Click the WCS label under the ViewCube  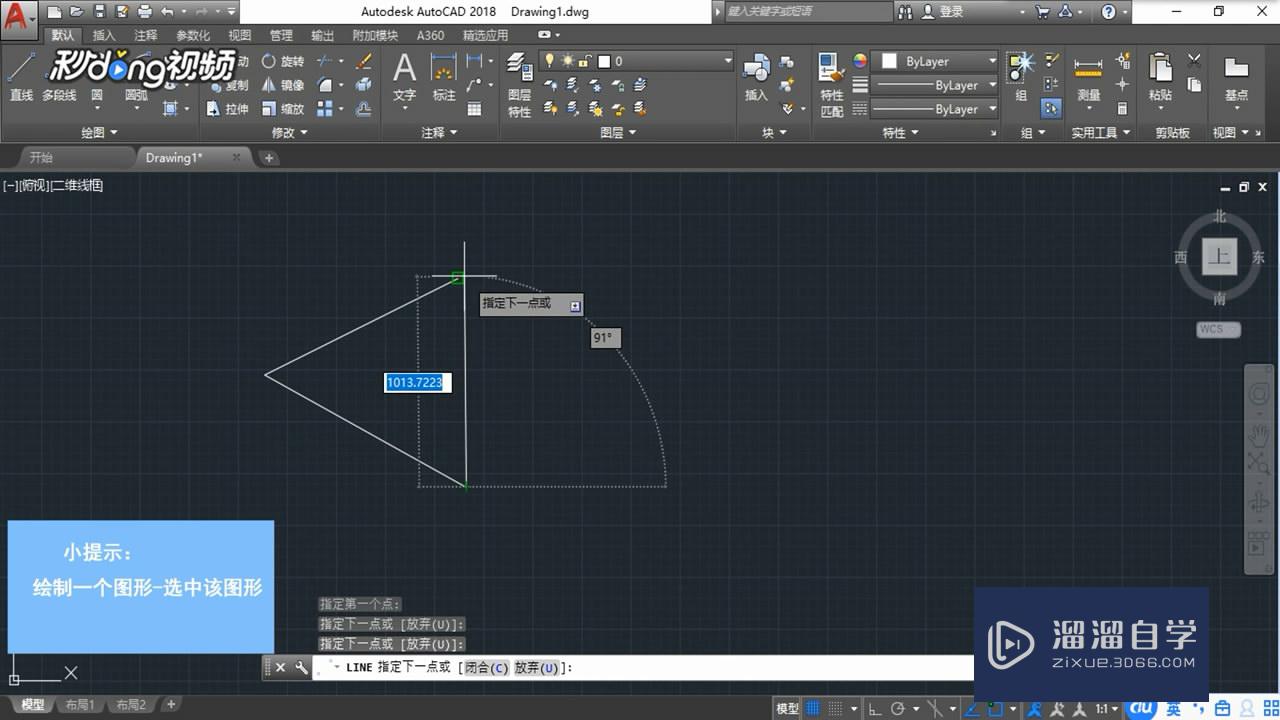(1218, 329)
